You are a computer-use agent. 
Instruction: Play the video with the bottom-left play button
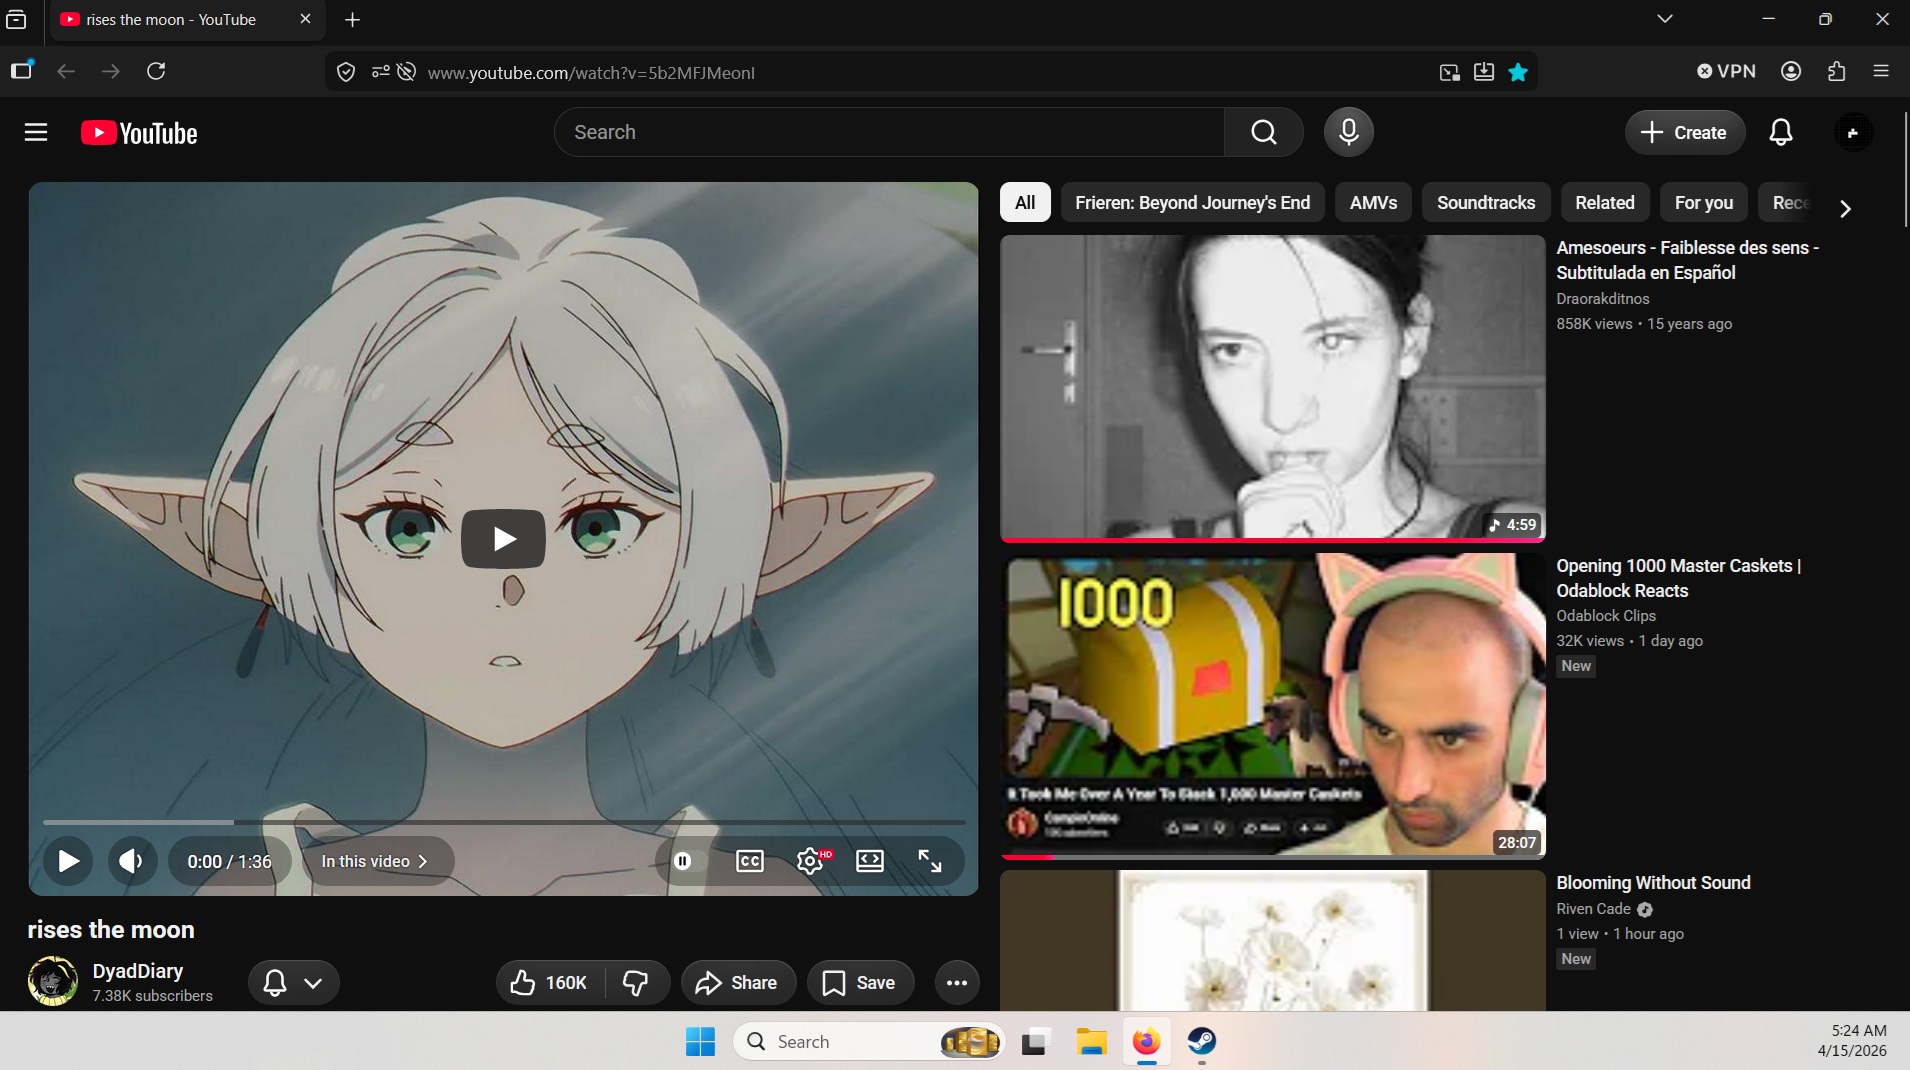click(68, 861)
